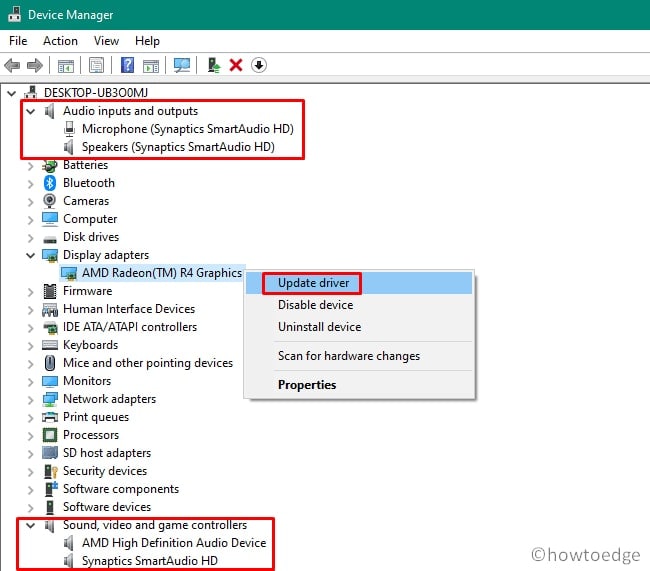This screenshot has width=650, height=571.
Task: Select AMD High Definition Audio Device
Action: (174, 543)
